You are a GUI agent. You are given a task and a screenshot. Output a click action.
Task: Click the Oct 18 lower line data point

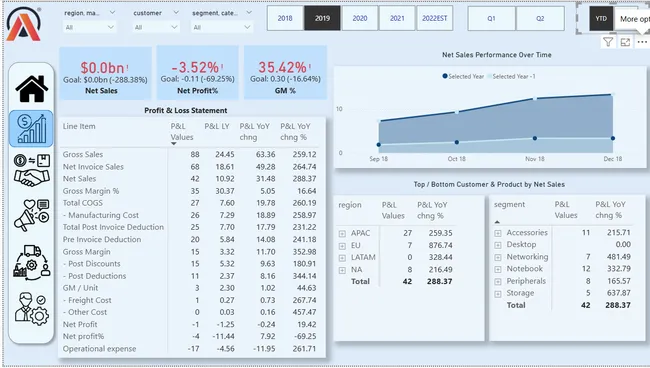coord(457,142)
